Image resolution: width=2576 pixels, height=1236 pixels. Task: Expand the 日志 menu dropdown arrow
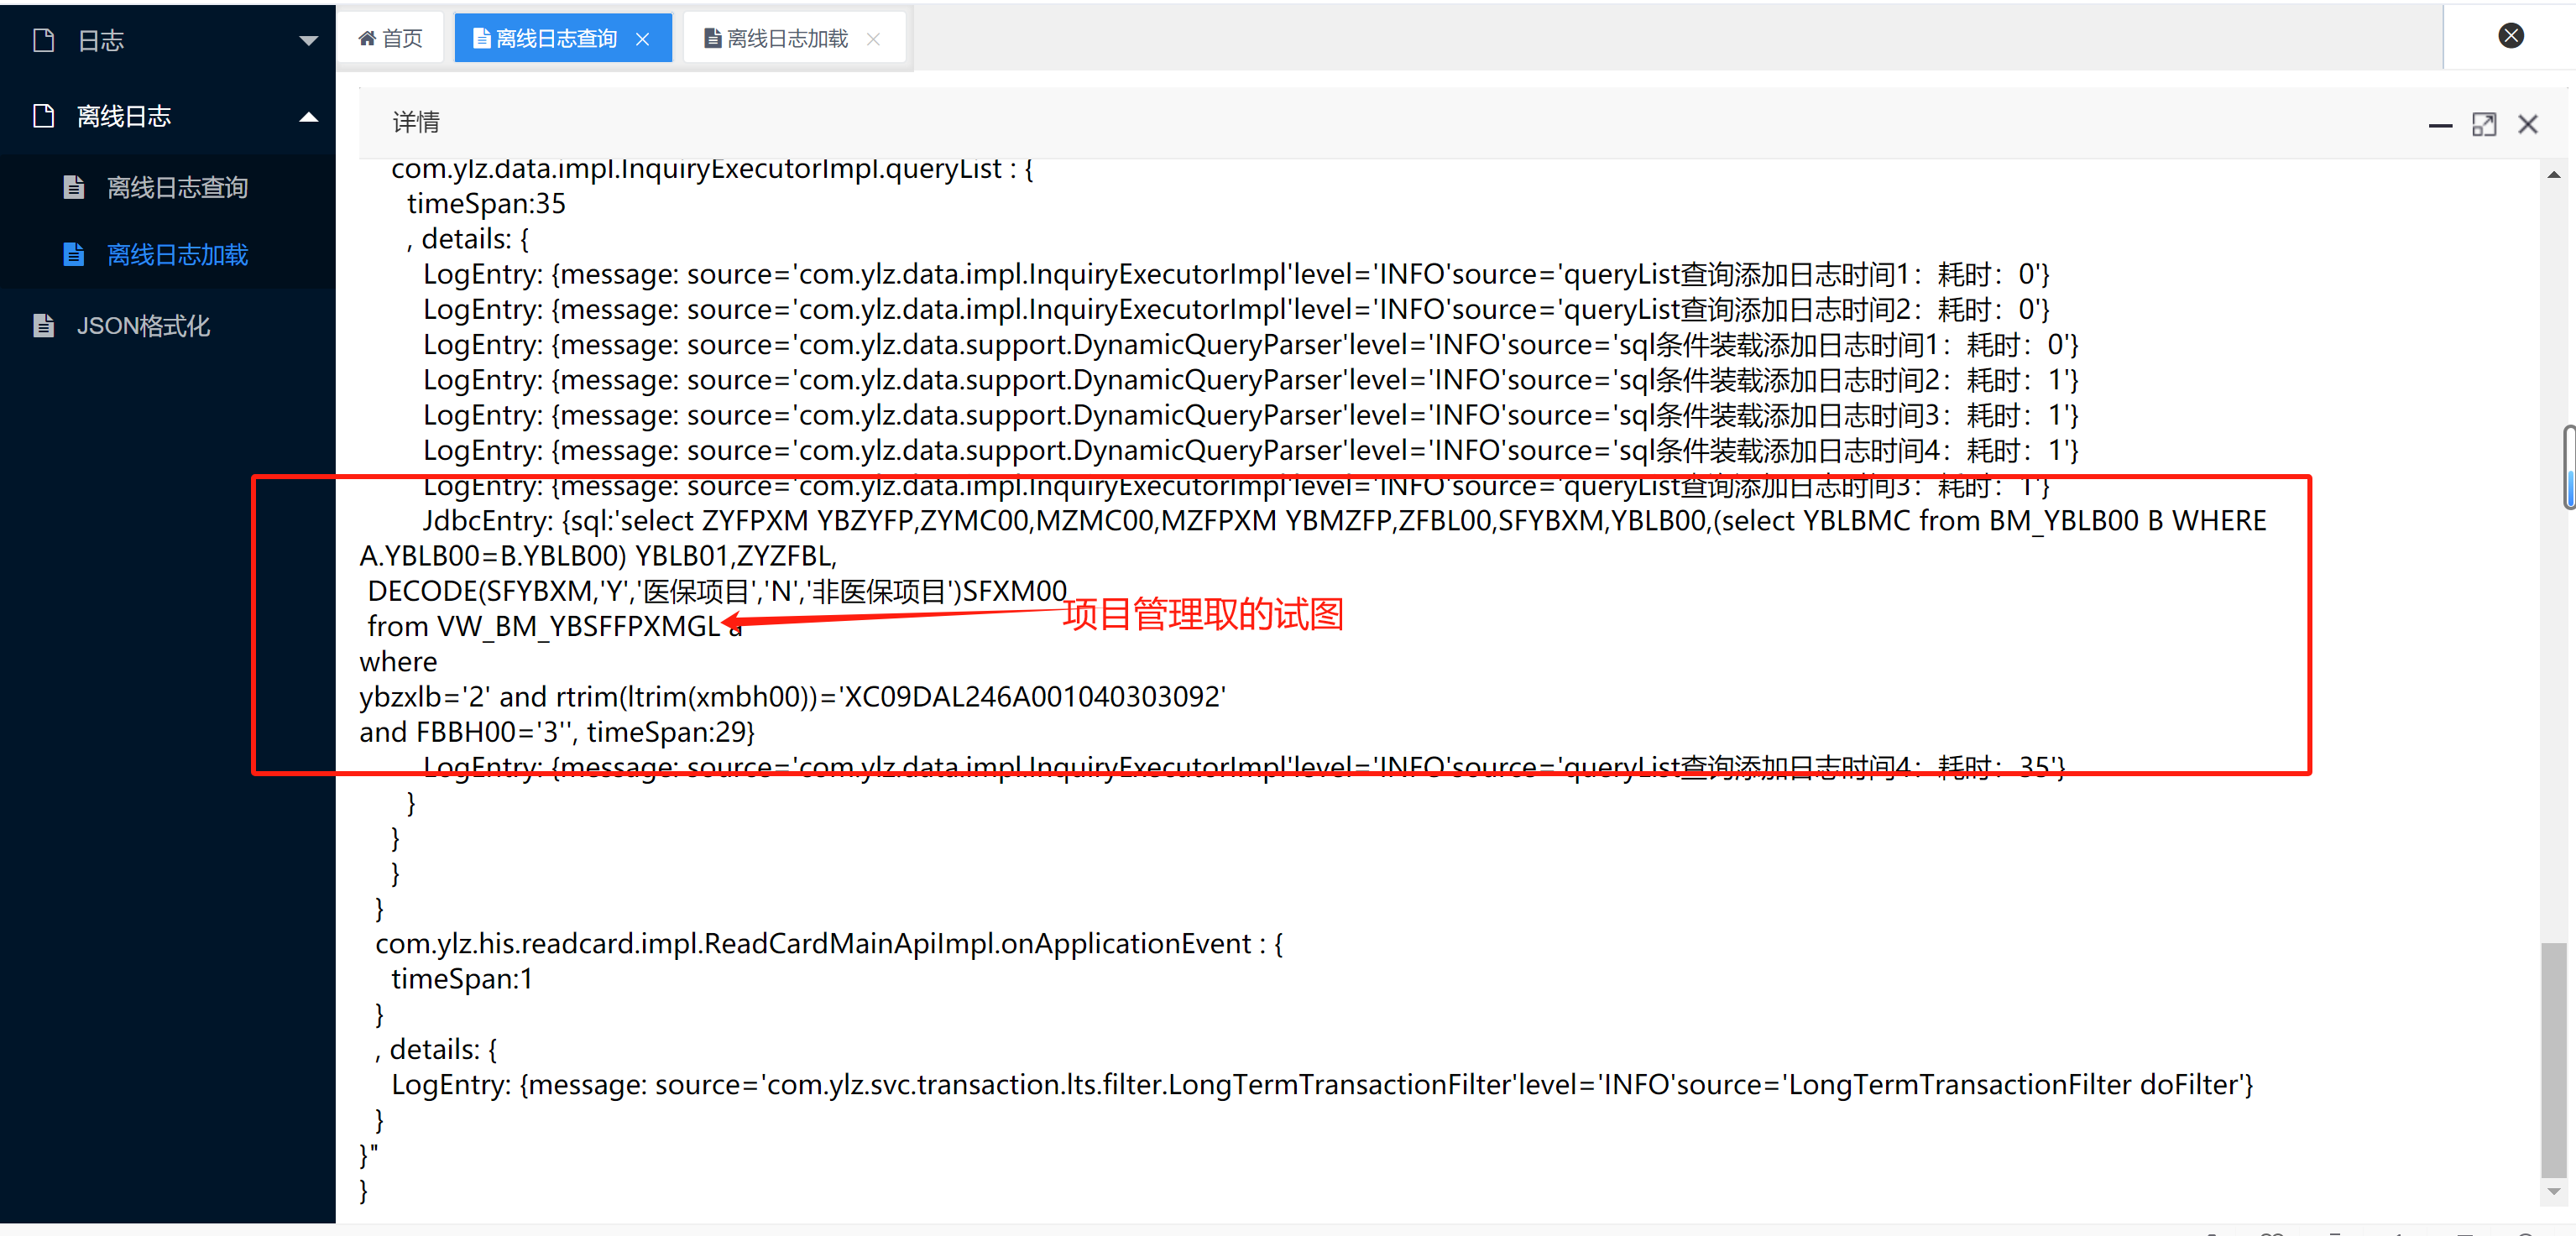click(x=308, y=41)
